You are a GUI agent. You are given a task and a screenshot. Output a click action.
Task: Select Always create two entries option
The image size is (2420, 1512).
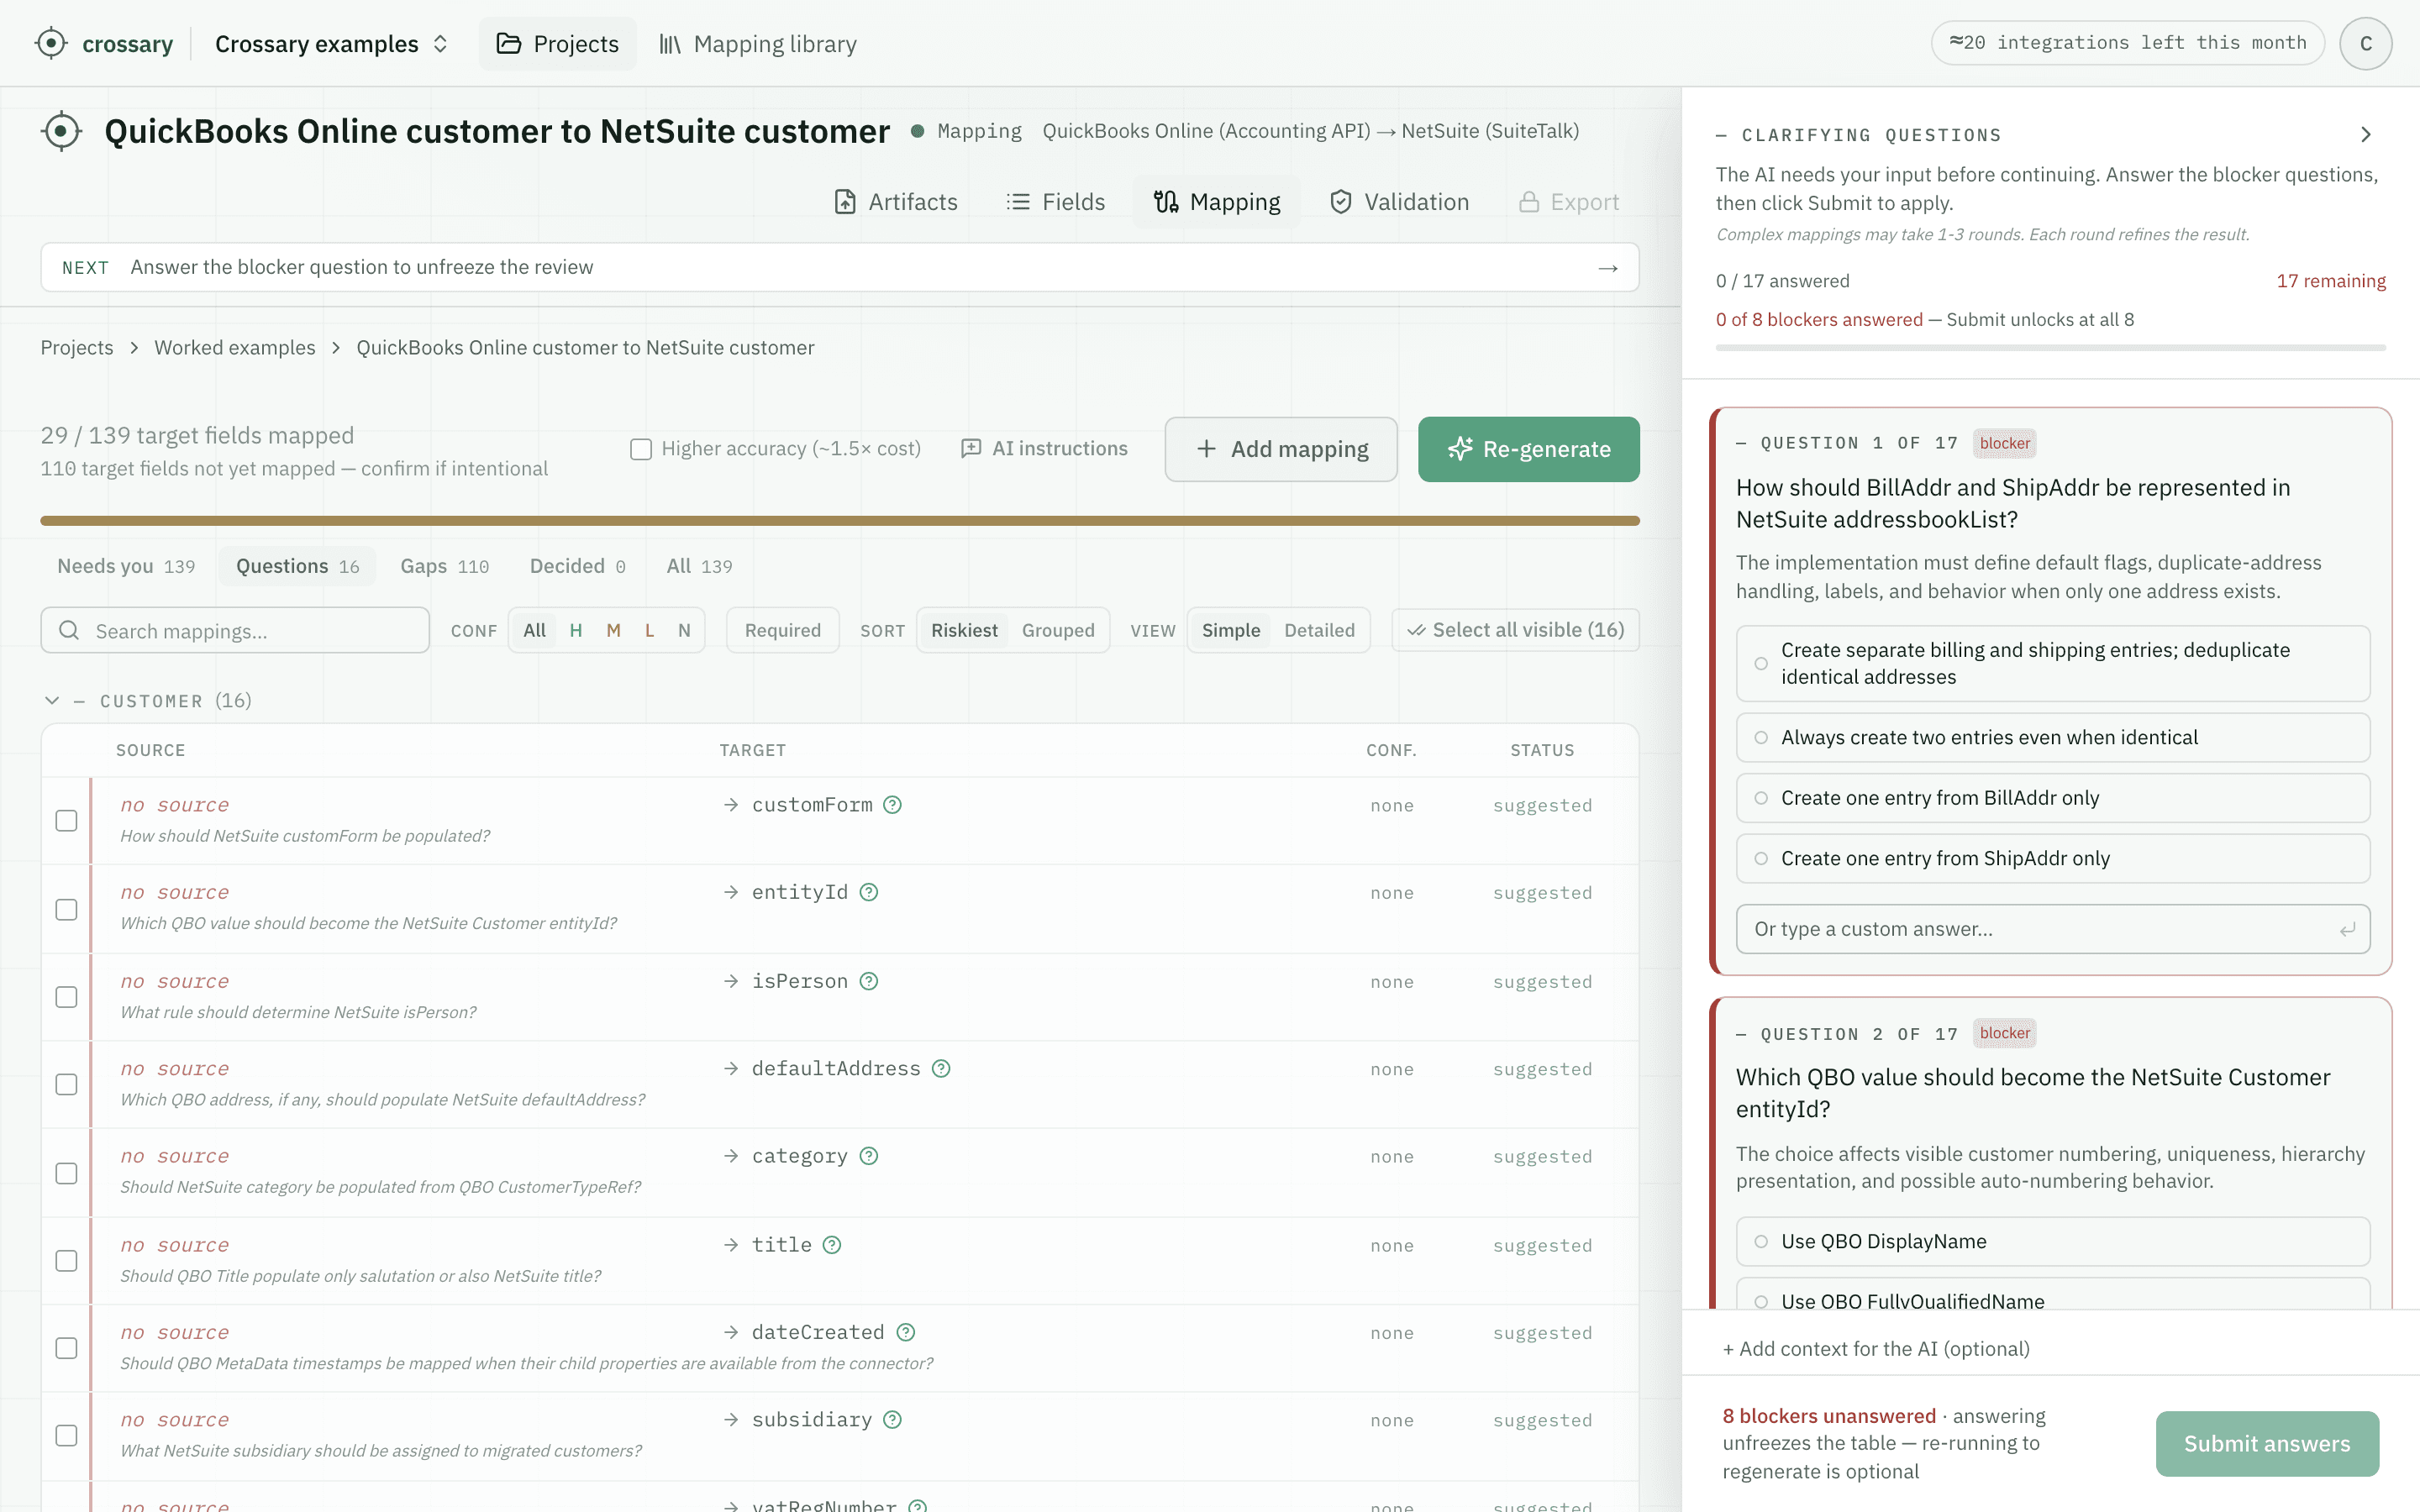pos(2052,738)
